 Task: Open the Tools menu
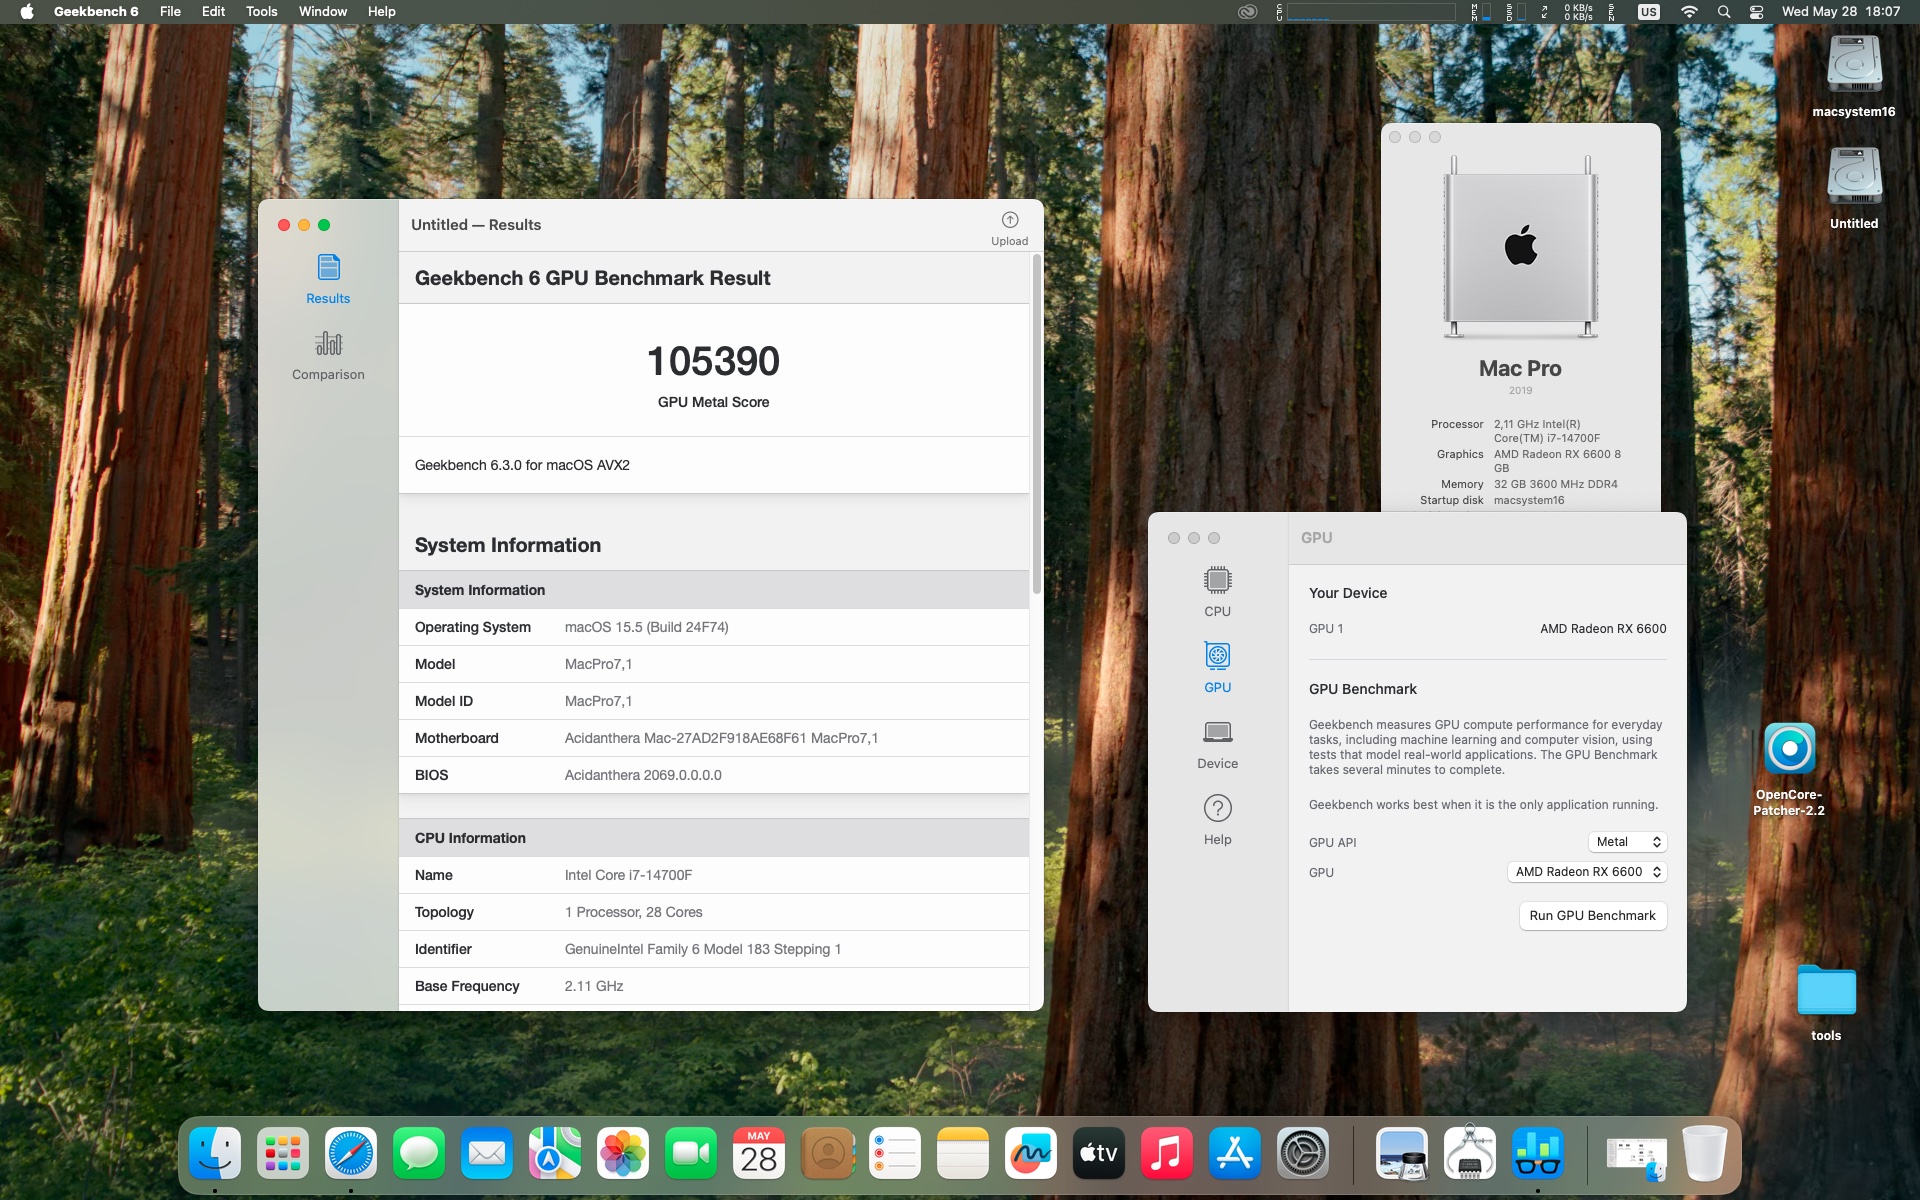coord(261,12)
